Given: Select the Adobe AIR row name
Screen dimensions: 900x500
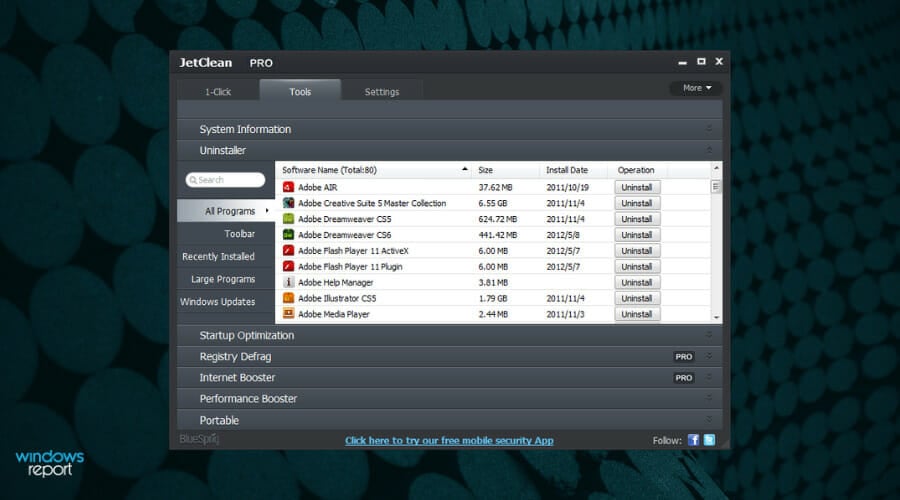Looking at the screenshot, I should pos(317,187).
